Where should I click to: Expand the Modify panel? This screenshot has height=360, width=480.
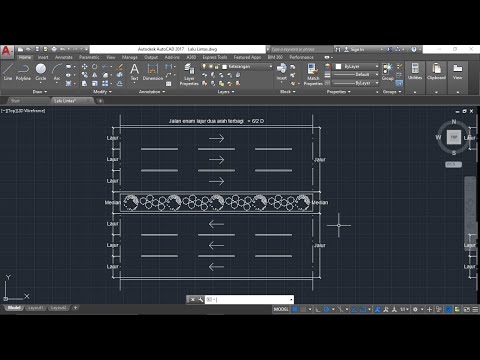tap(102, 92)
